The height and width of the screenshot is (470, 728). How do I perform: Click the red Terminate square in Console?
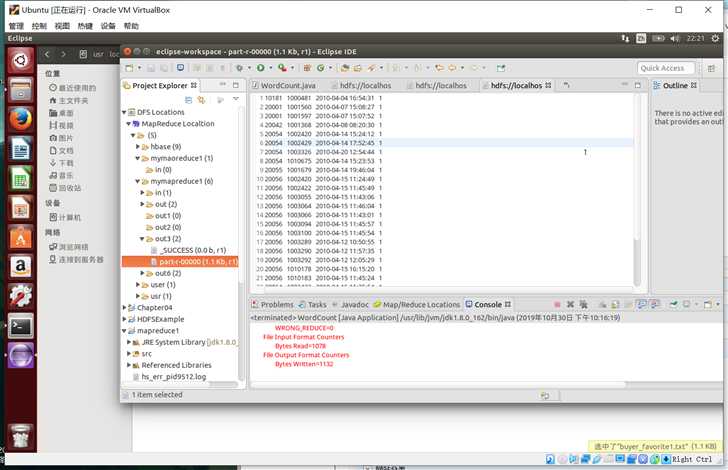click(557, 305)
